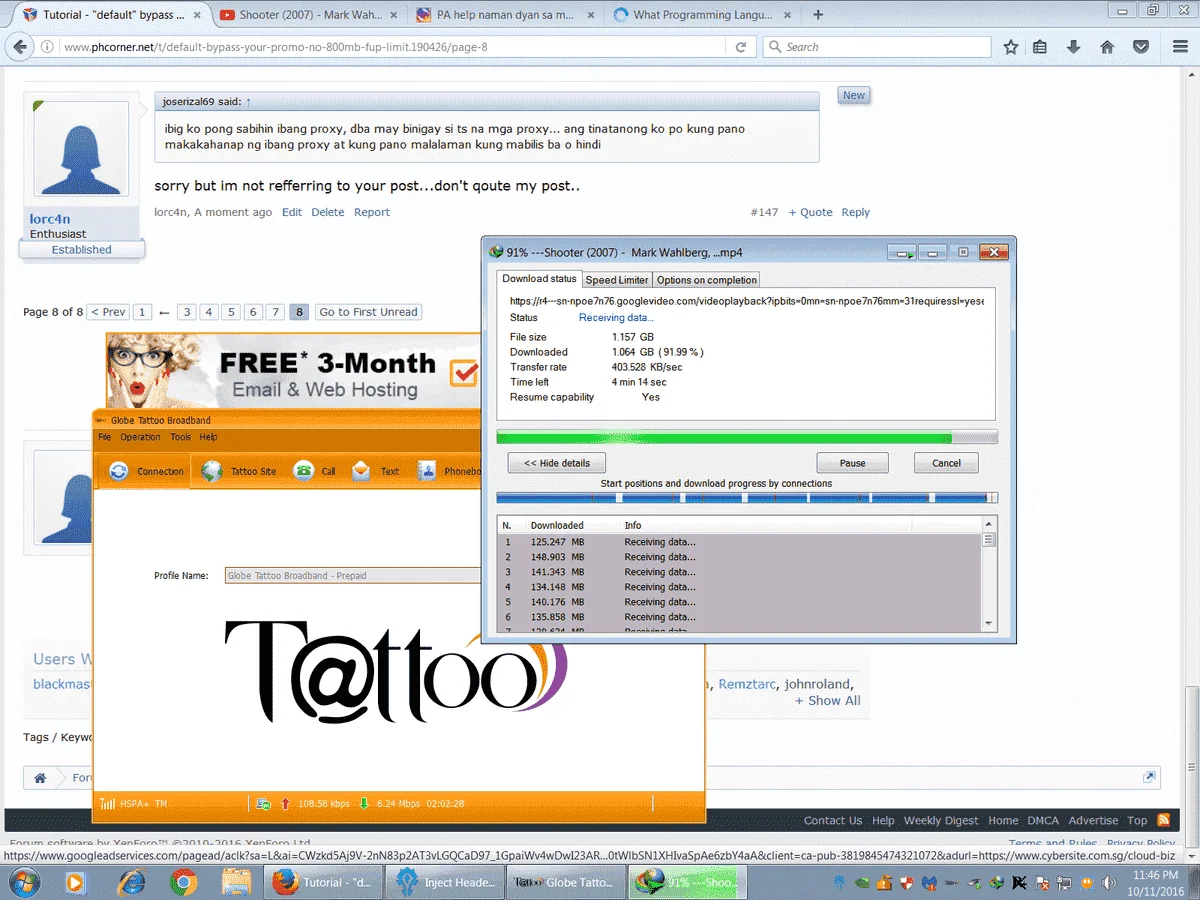This screenshot has width=1200, height=900.
Task: Launch Windows Media Player from taskbar
Action: [x=75, y=882]
